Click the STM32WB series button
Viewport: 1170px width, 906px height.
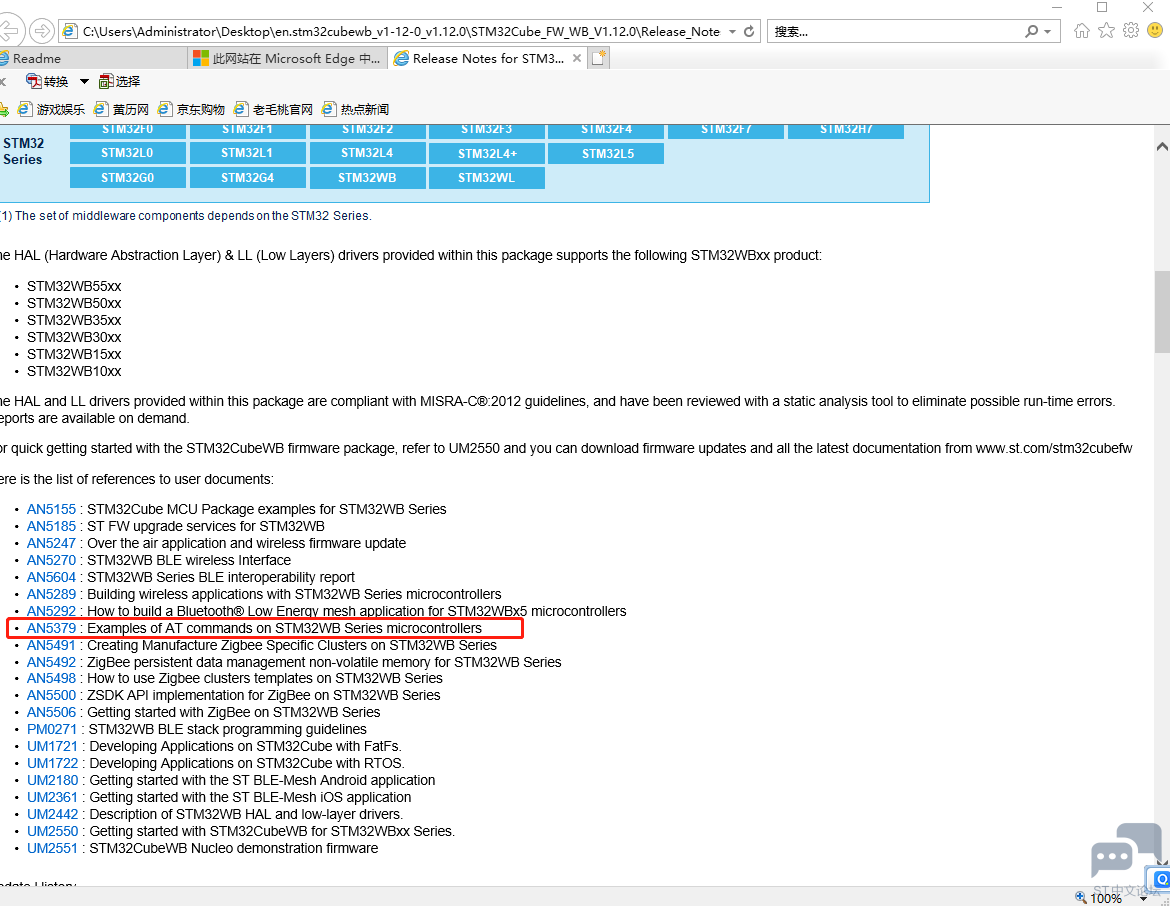(367, 178)
